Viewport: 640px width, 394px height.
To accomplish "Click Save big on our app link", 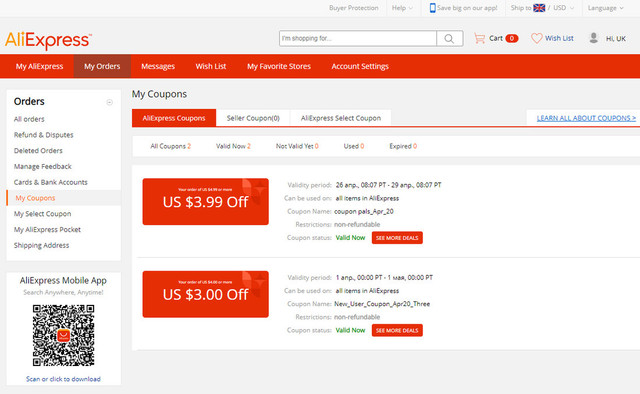I will tap(467, 8).
